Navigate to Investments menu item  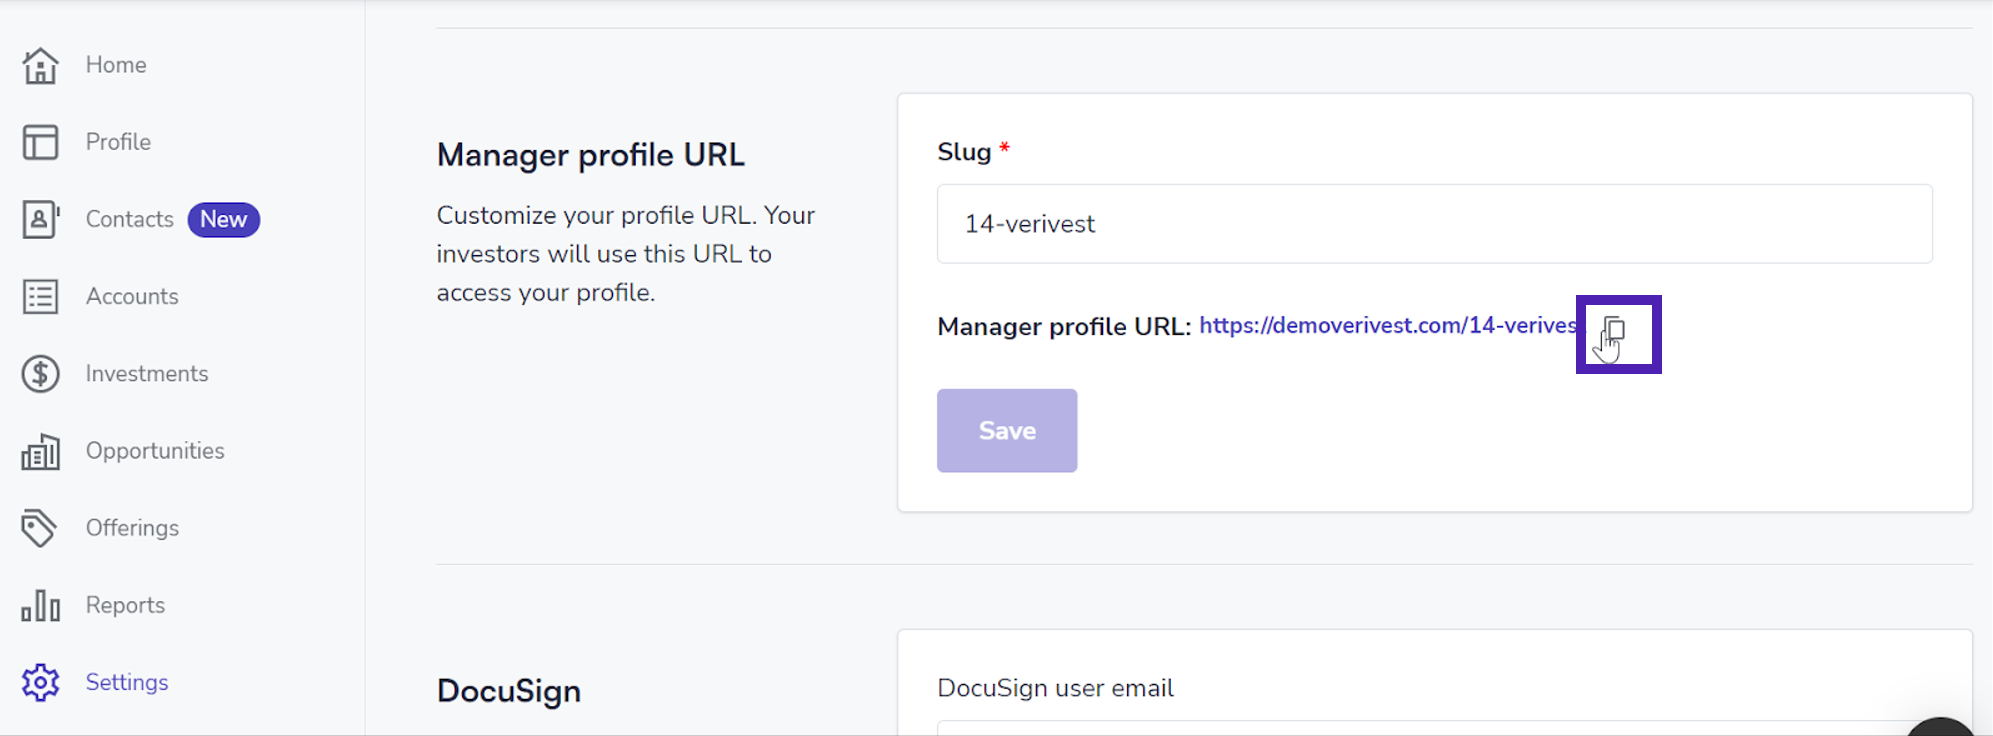[x=147, y=374]
